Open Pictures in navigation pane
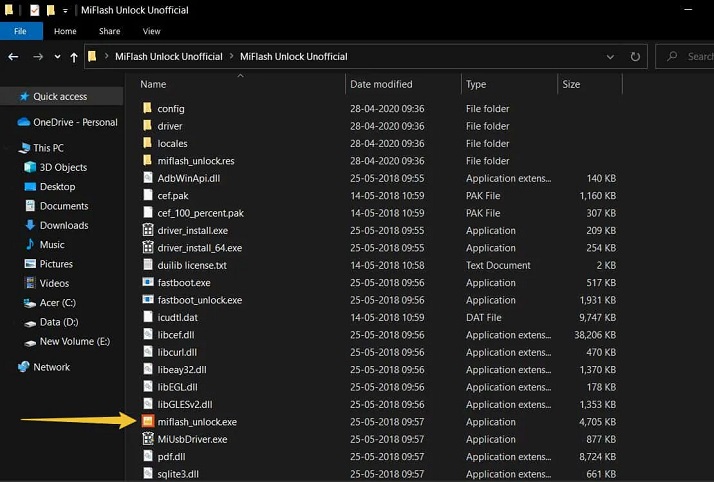The width and height of the screenshot is (714, 482). [x=56, y=264]
